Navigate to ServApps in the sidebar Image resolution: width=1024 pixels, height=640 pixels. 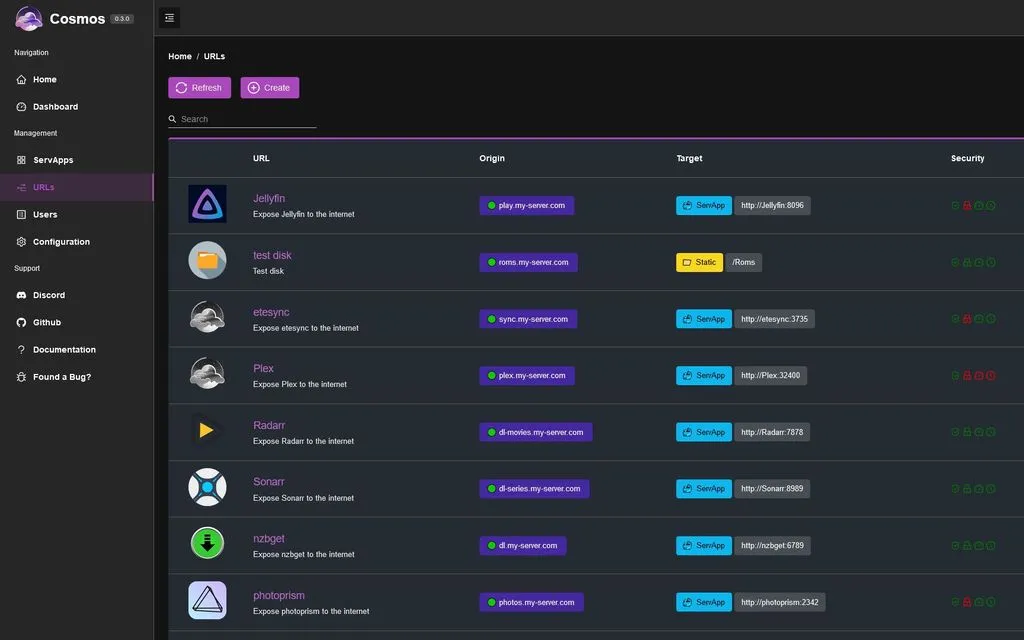pos(52,160)
